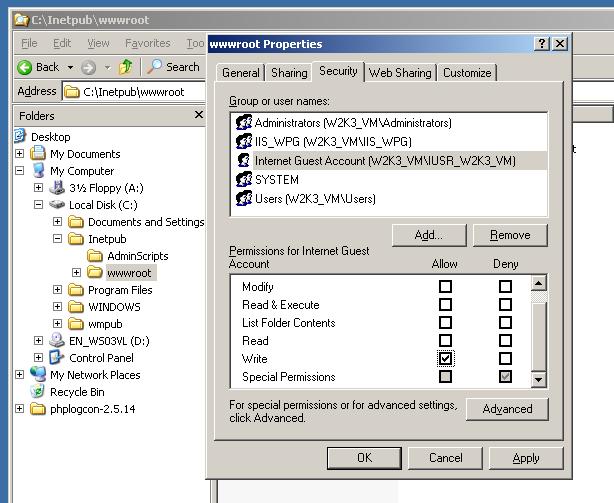Click the wmpub folder icon
Image resolution: width=614 pixels, height=503 pixels.
[76, 324]
